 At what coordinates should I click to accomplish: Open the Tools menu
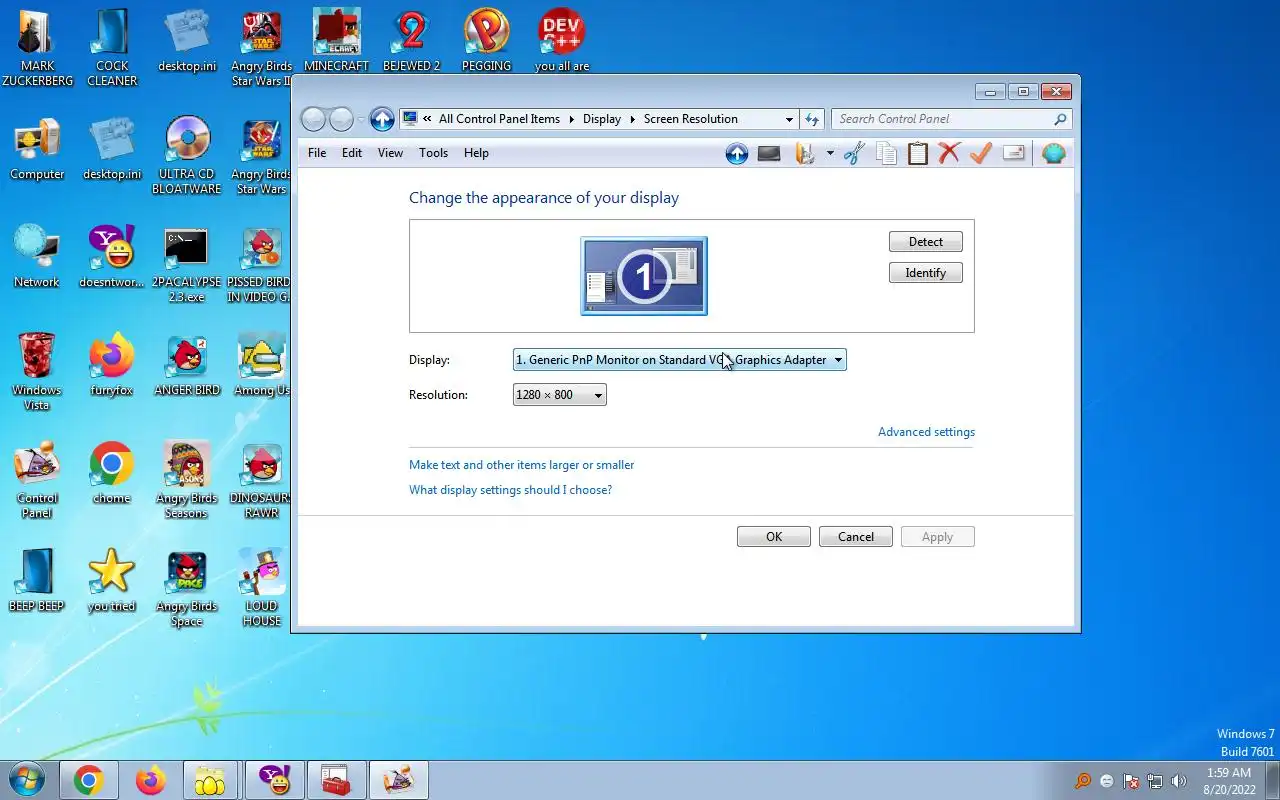tap(433, 153)
